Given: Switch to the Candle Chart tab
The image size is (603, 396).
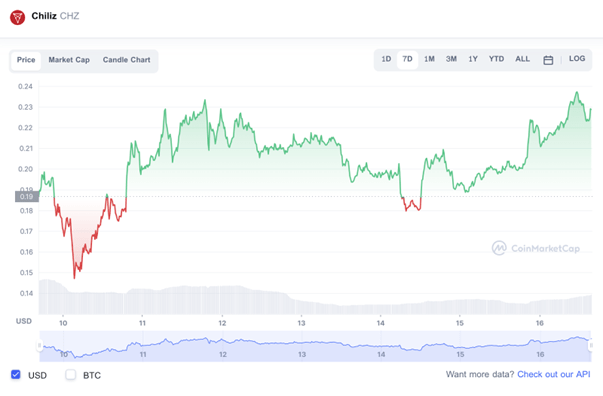Looking at the screenshot, I should pyautogui.click(x=126, y=60).
